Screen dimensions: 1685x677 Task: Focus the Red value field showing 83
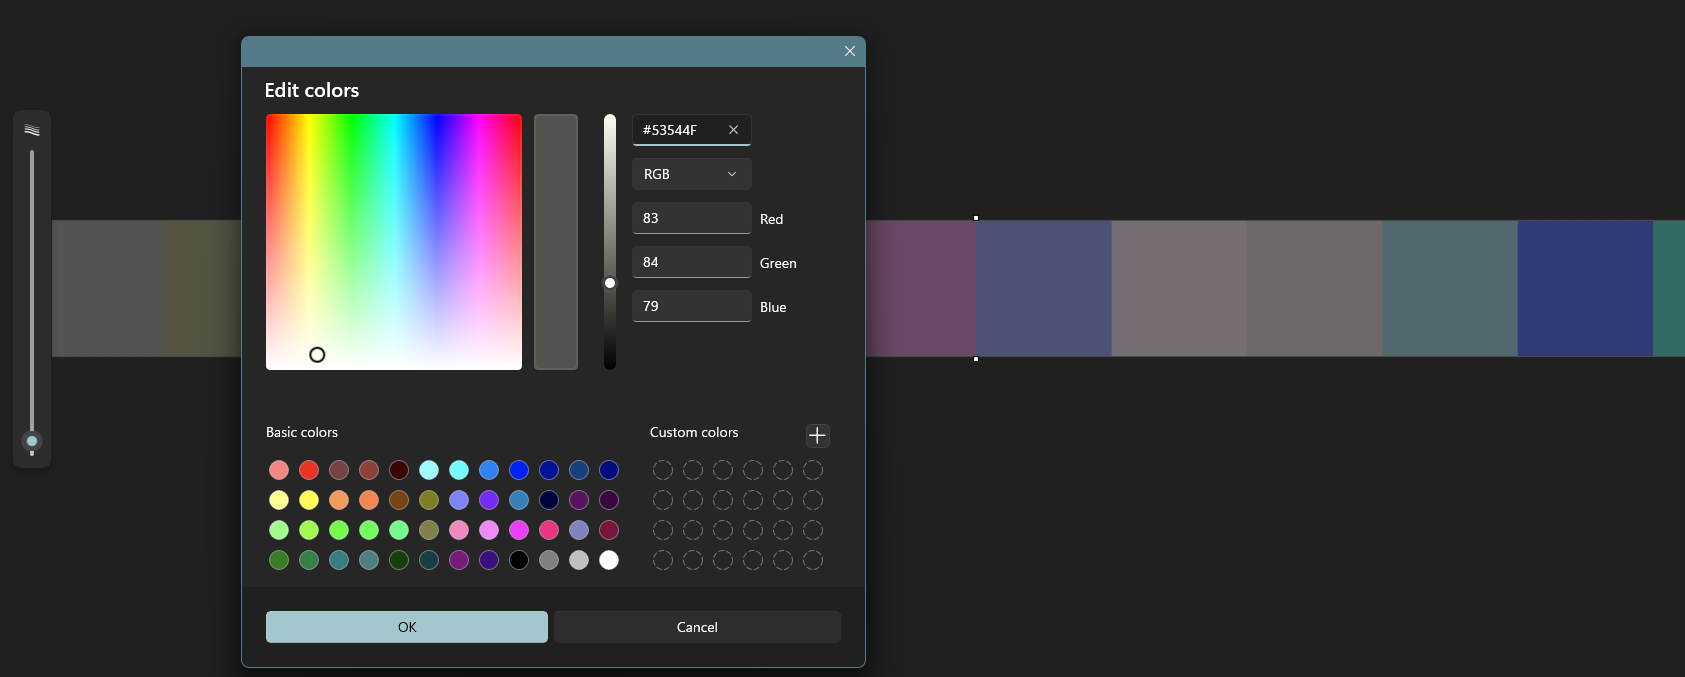[x=692, y=218]
